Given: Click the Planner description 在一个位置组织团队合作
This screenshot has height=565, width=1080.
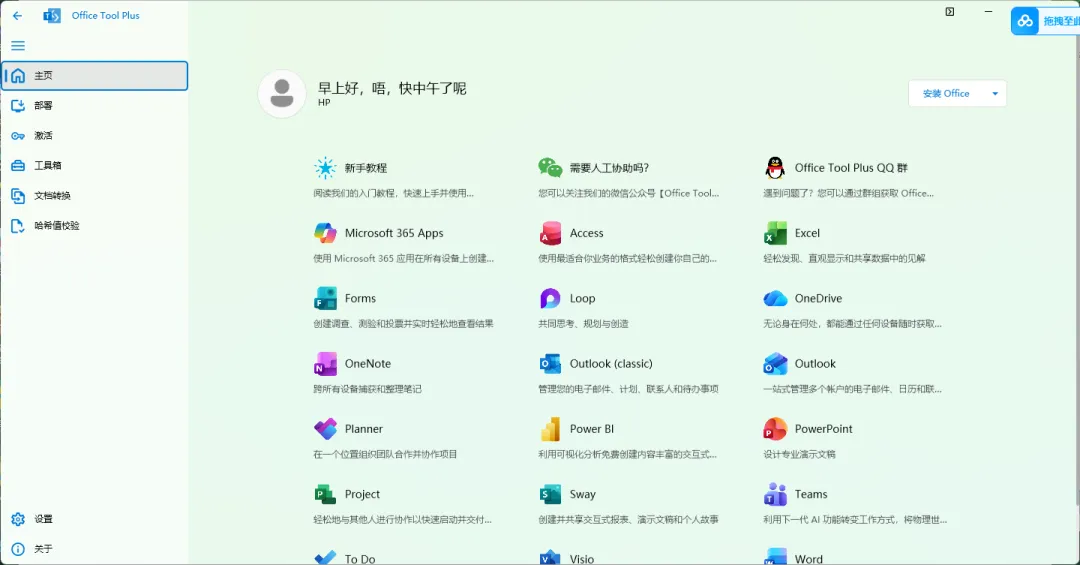Looking at the screenshot, I should (x=385, y=454).
